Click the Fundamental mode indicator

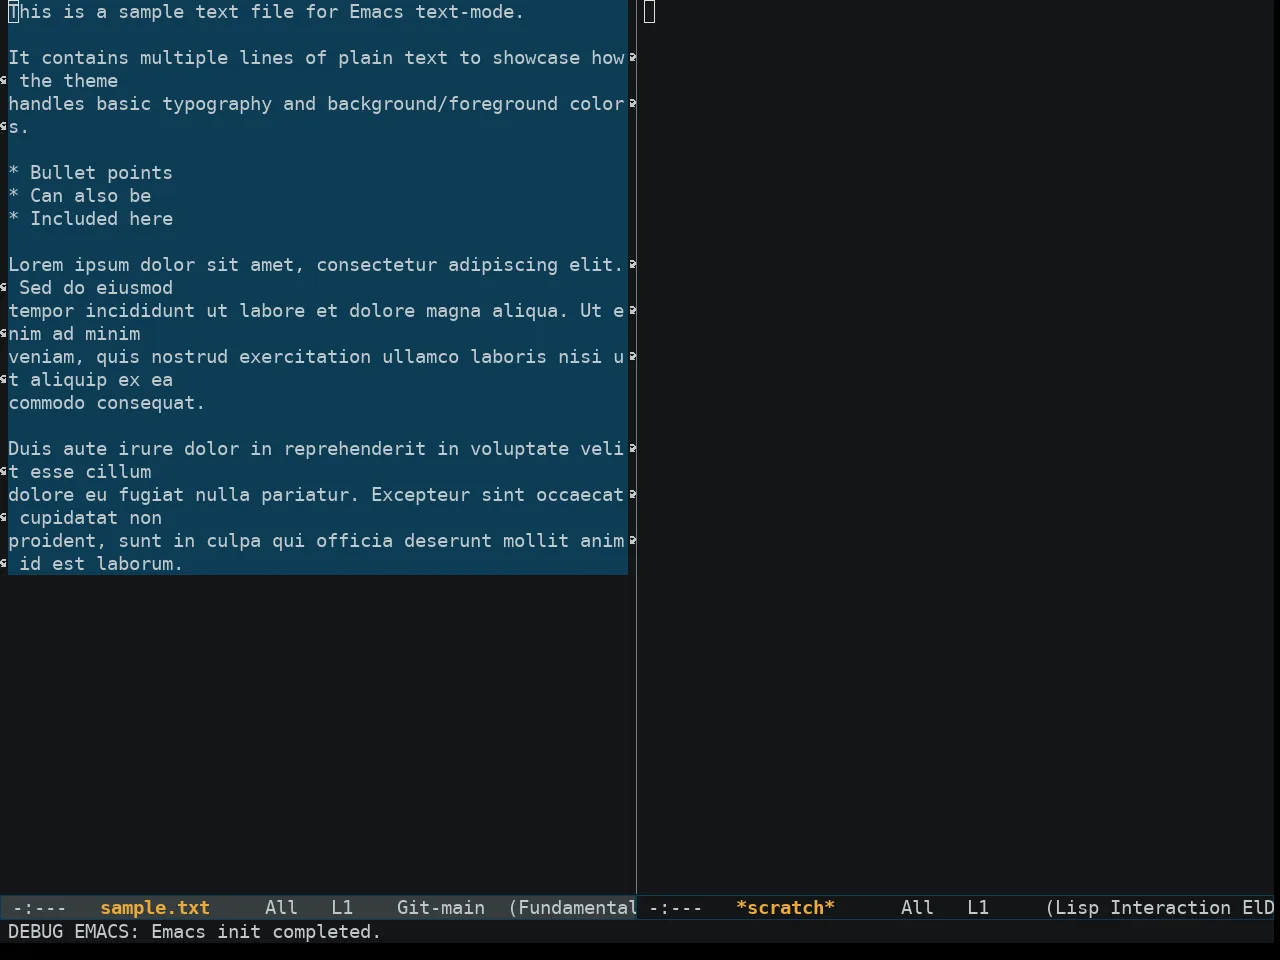pos(573,908)
